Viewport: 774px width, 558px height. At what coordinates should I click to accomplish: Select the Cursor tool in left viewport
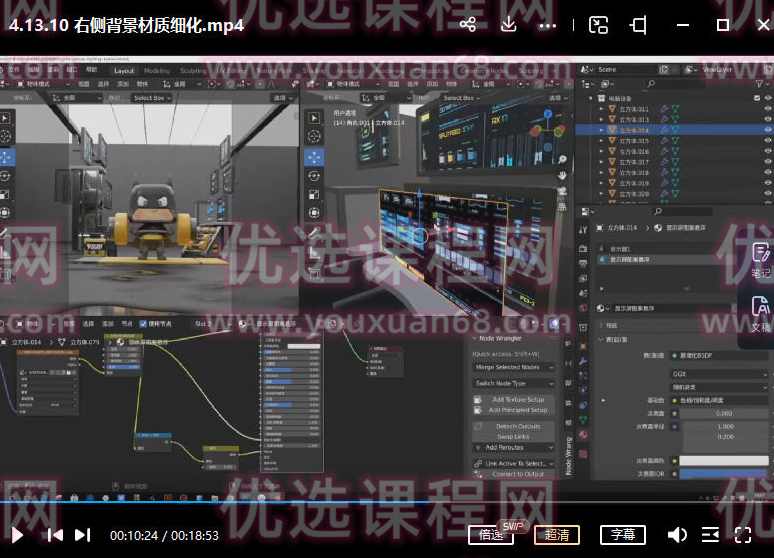pyautogui.click(x=5, y=136)
